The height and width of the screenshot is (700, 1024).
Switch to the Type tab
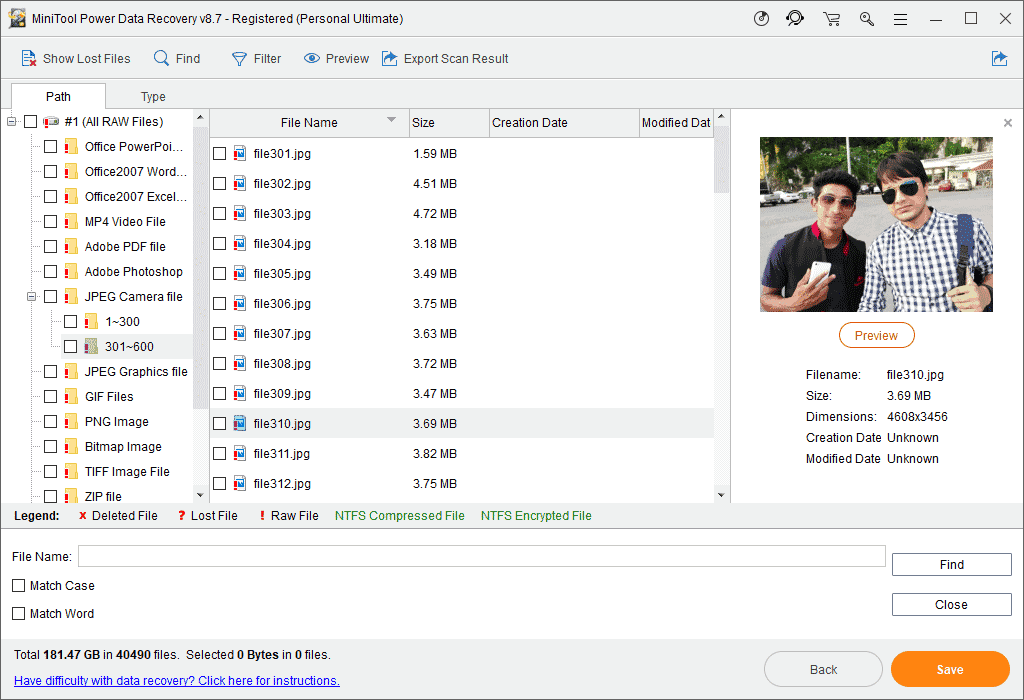coord(153,96)
